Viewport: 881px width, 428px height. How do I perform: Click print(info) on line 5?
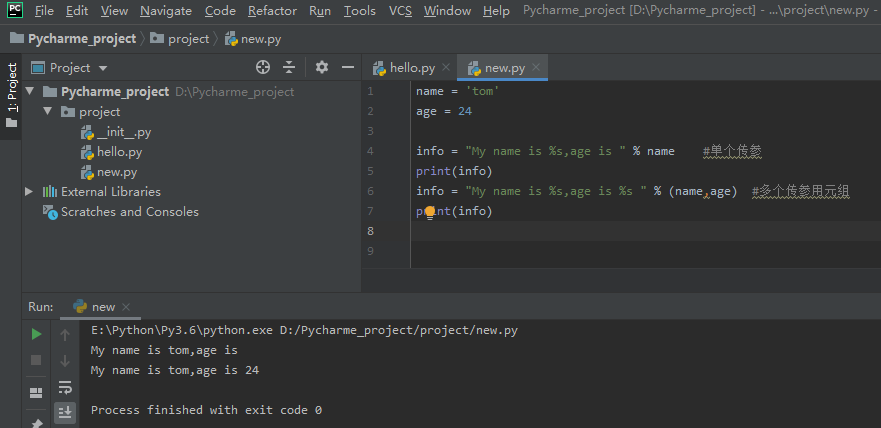[454, 171]
